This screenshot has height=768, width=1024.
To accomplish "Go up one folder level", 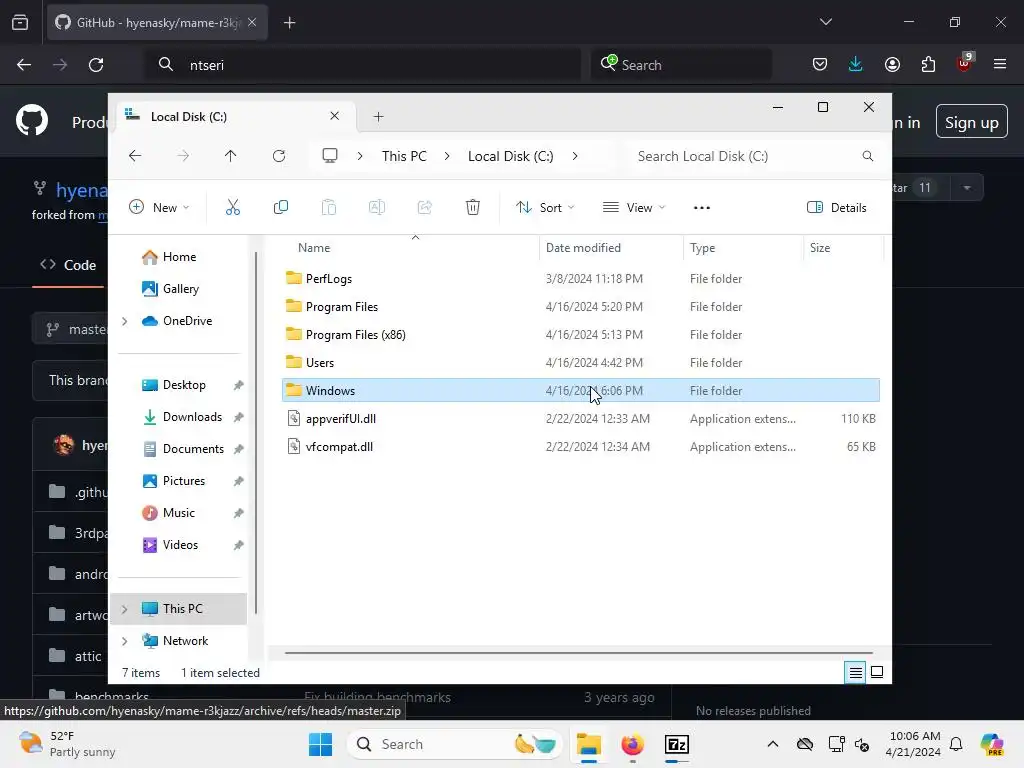I will pyautogui.click(x=231, y=156).
